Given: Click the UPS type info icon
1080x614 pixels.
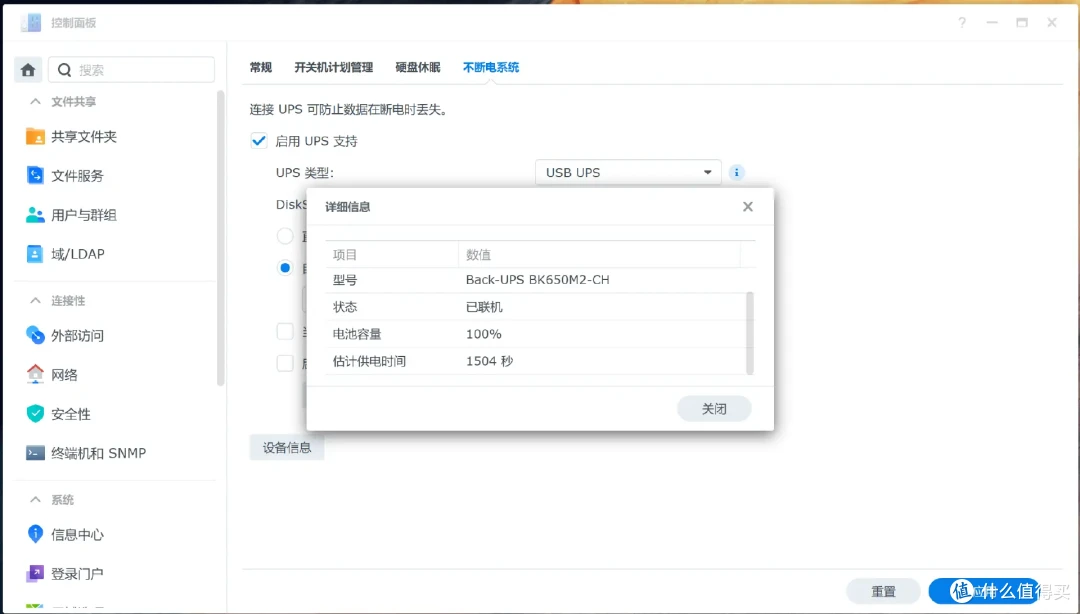Looking at the screenshot, I should point(736,172).
